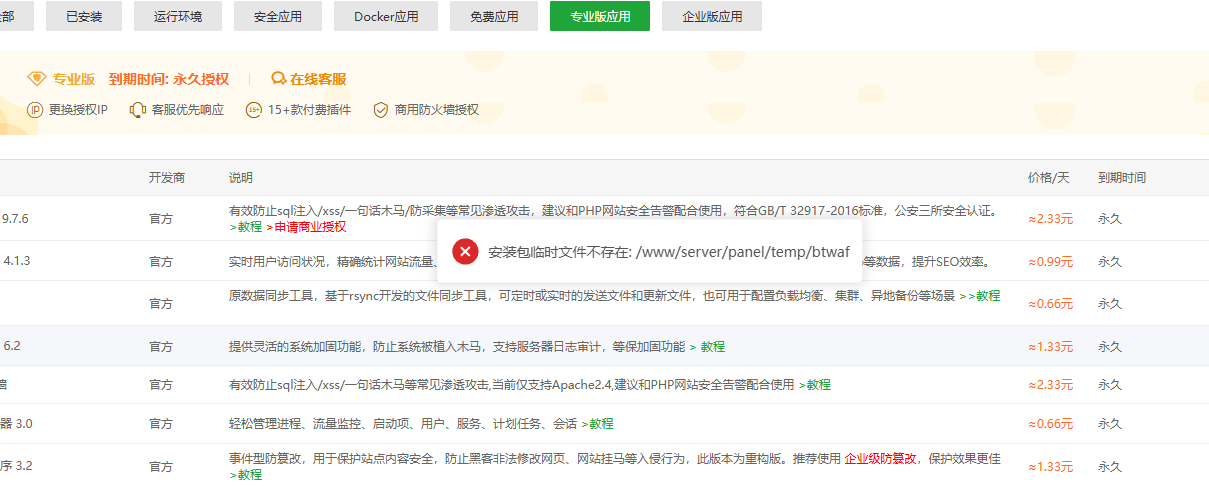This screenshot has height=487, width=1209.
Task: Click the 到期时间 column header
Action: coord(1122,178)
